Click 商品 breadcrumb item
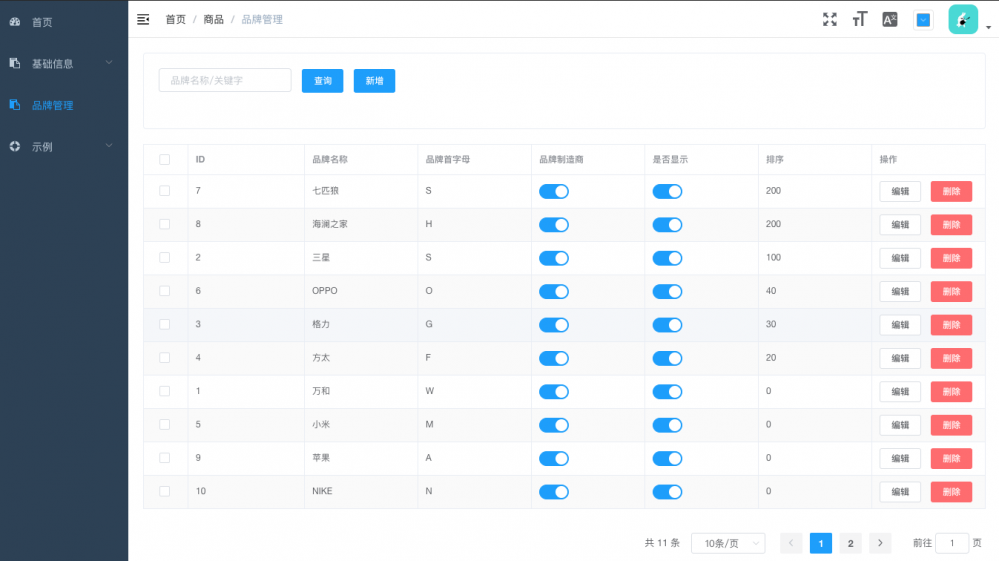Screen dimensions: 999x561 pos(213,20)
